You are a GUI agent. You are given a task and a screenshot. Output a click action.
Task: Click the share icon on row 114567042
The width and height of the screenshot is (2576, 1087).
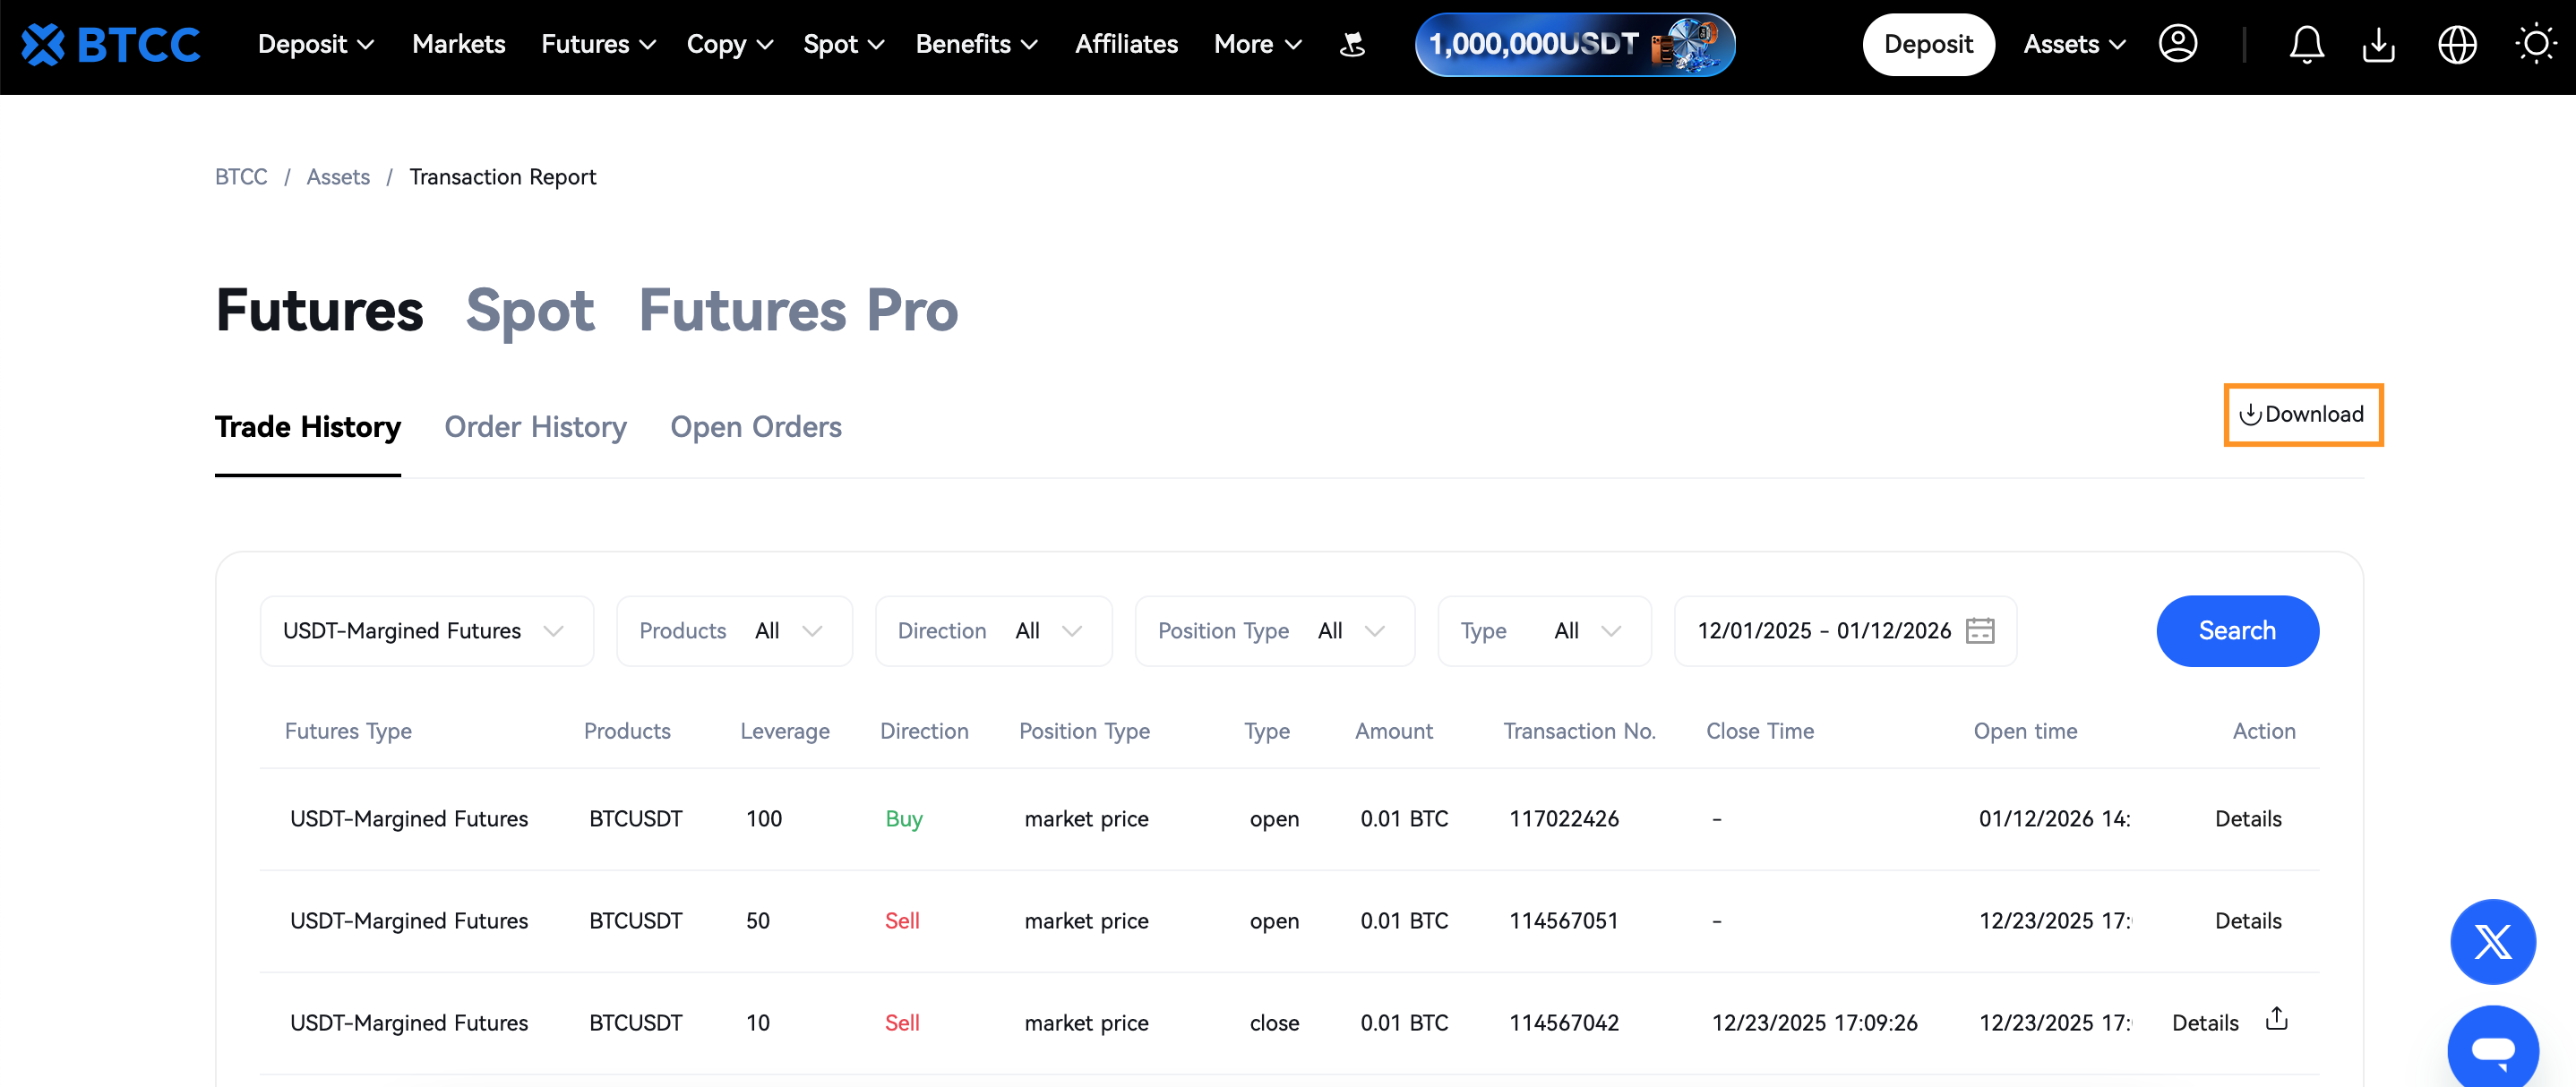point(2277,1019)
